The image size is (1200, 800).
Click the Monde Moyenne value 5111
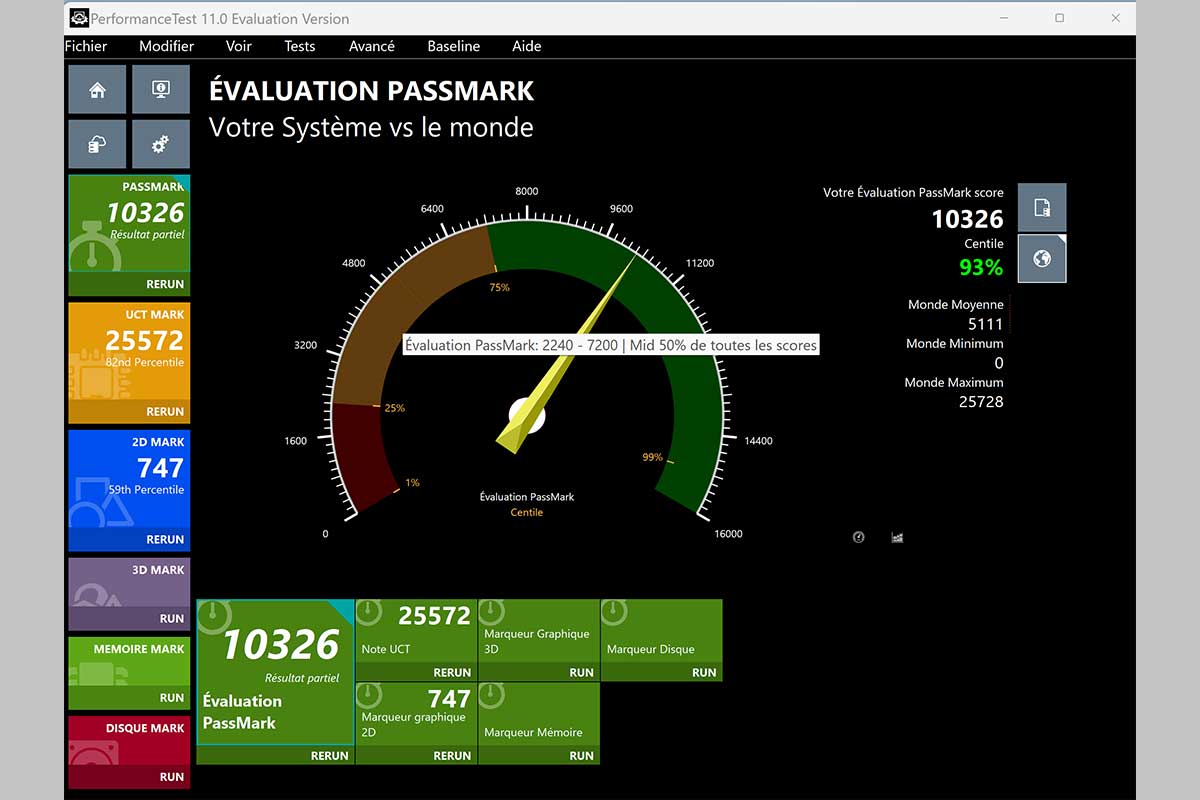coord(986,324)
